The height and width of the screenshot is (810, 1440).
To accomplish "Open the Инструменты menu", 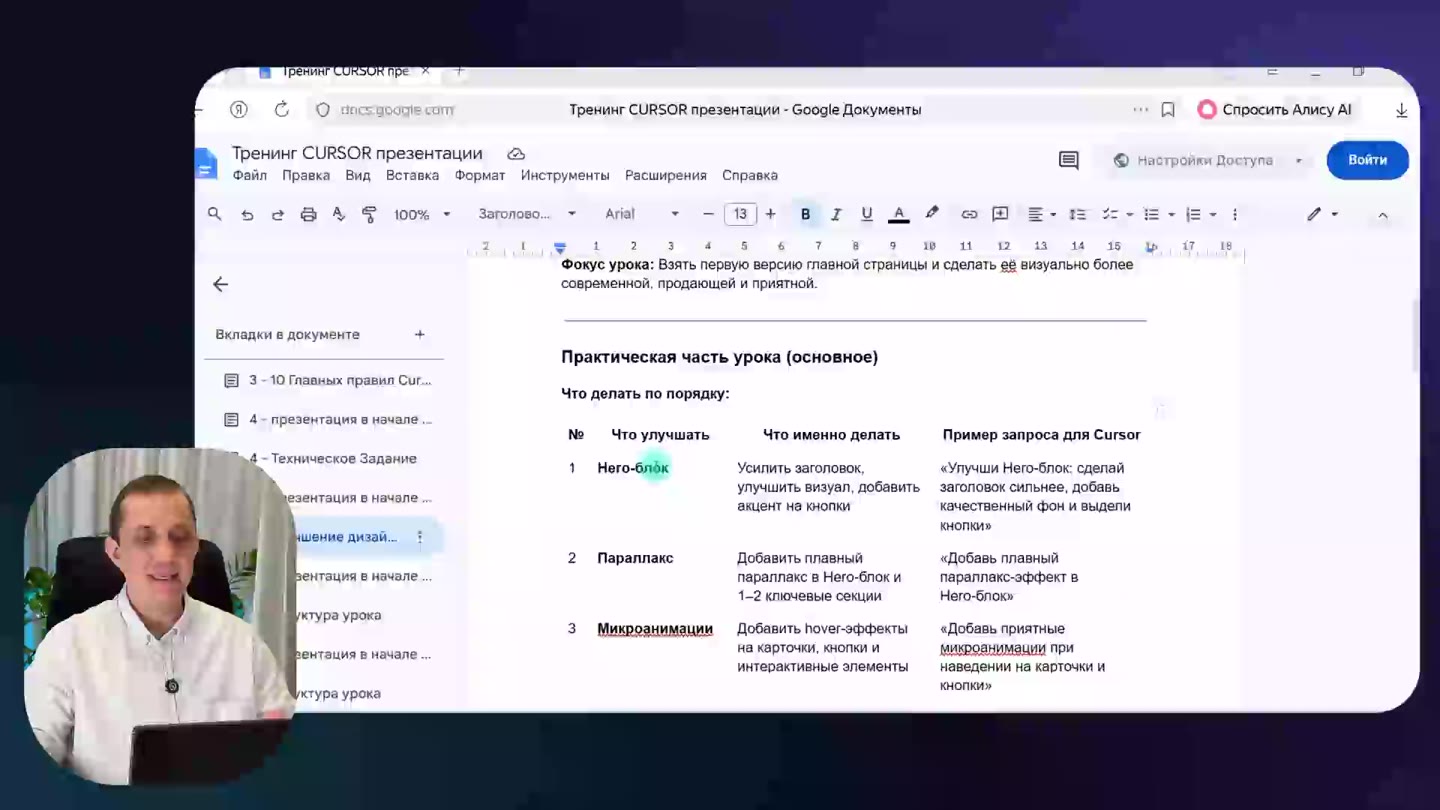I will point(565,175).
